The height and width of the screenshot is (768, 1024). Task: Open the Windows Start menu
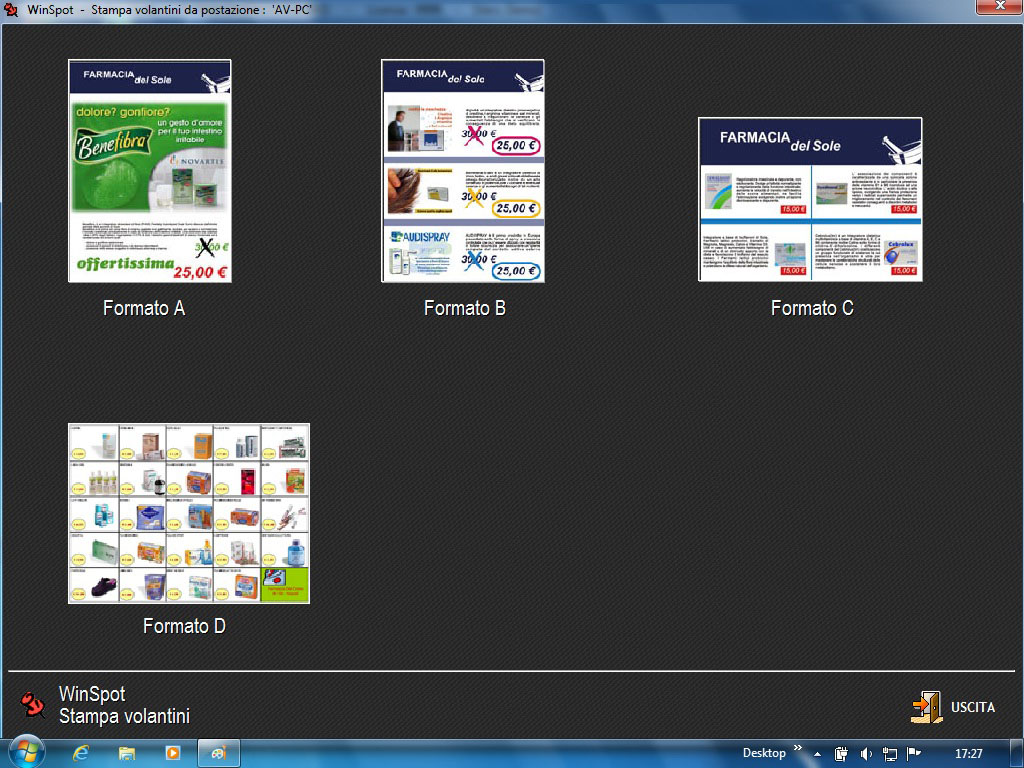tap(25, 752)
